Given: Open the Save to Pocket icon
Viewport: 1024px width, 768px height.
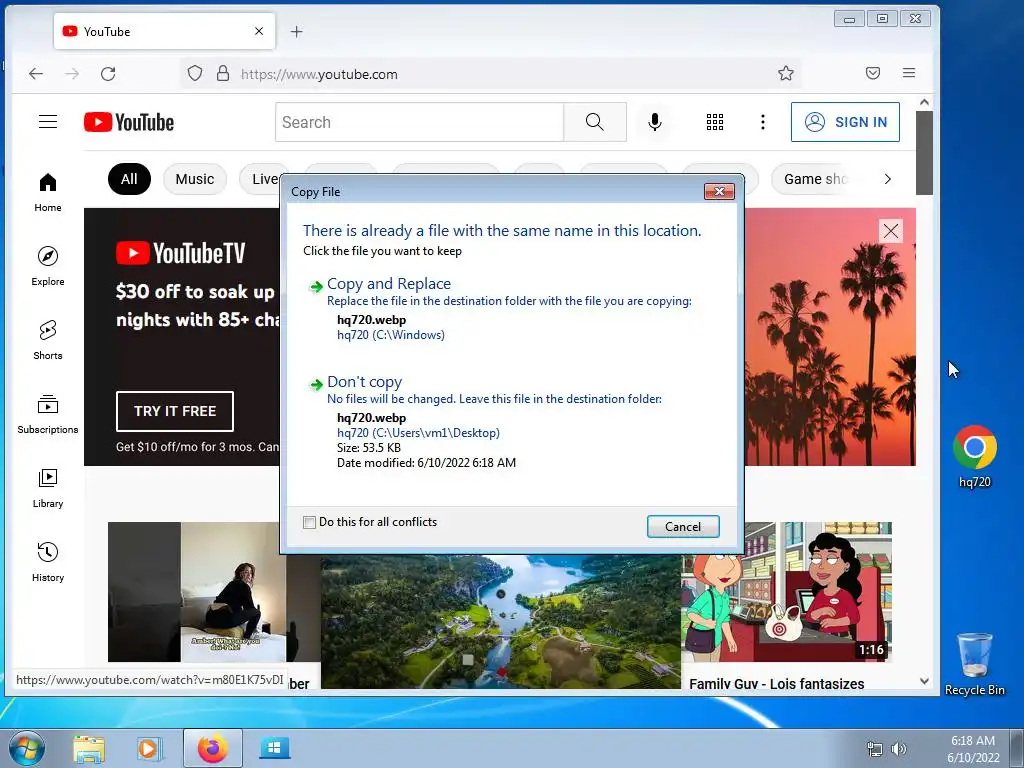Looking at the screenshot, I should tap(872, 73).
